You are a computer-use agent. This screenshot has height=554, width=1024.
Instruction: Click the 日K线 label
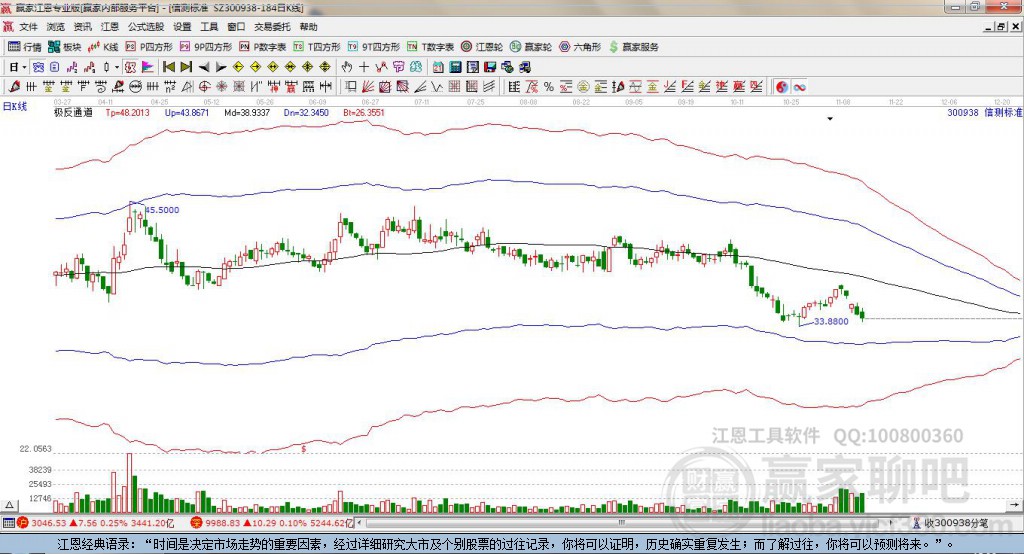coord(14,106)
